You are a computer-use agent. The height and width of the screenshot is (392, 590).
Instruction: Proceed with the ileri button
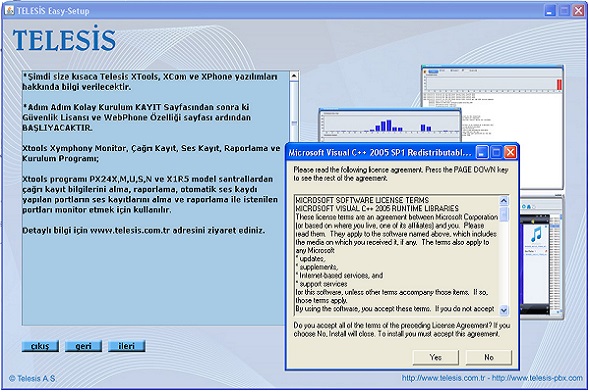tap(126, 346)
